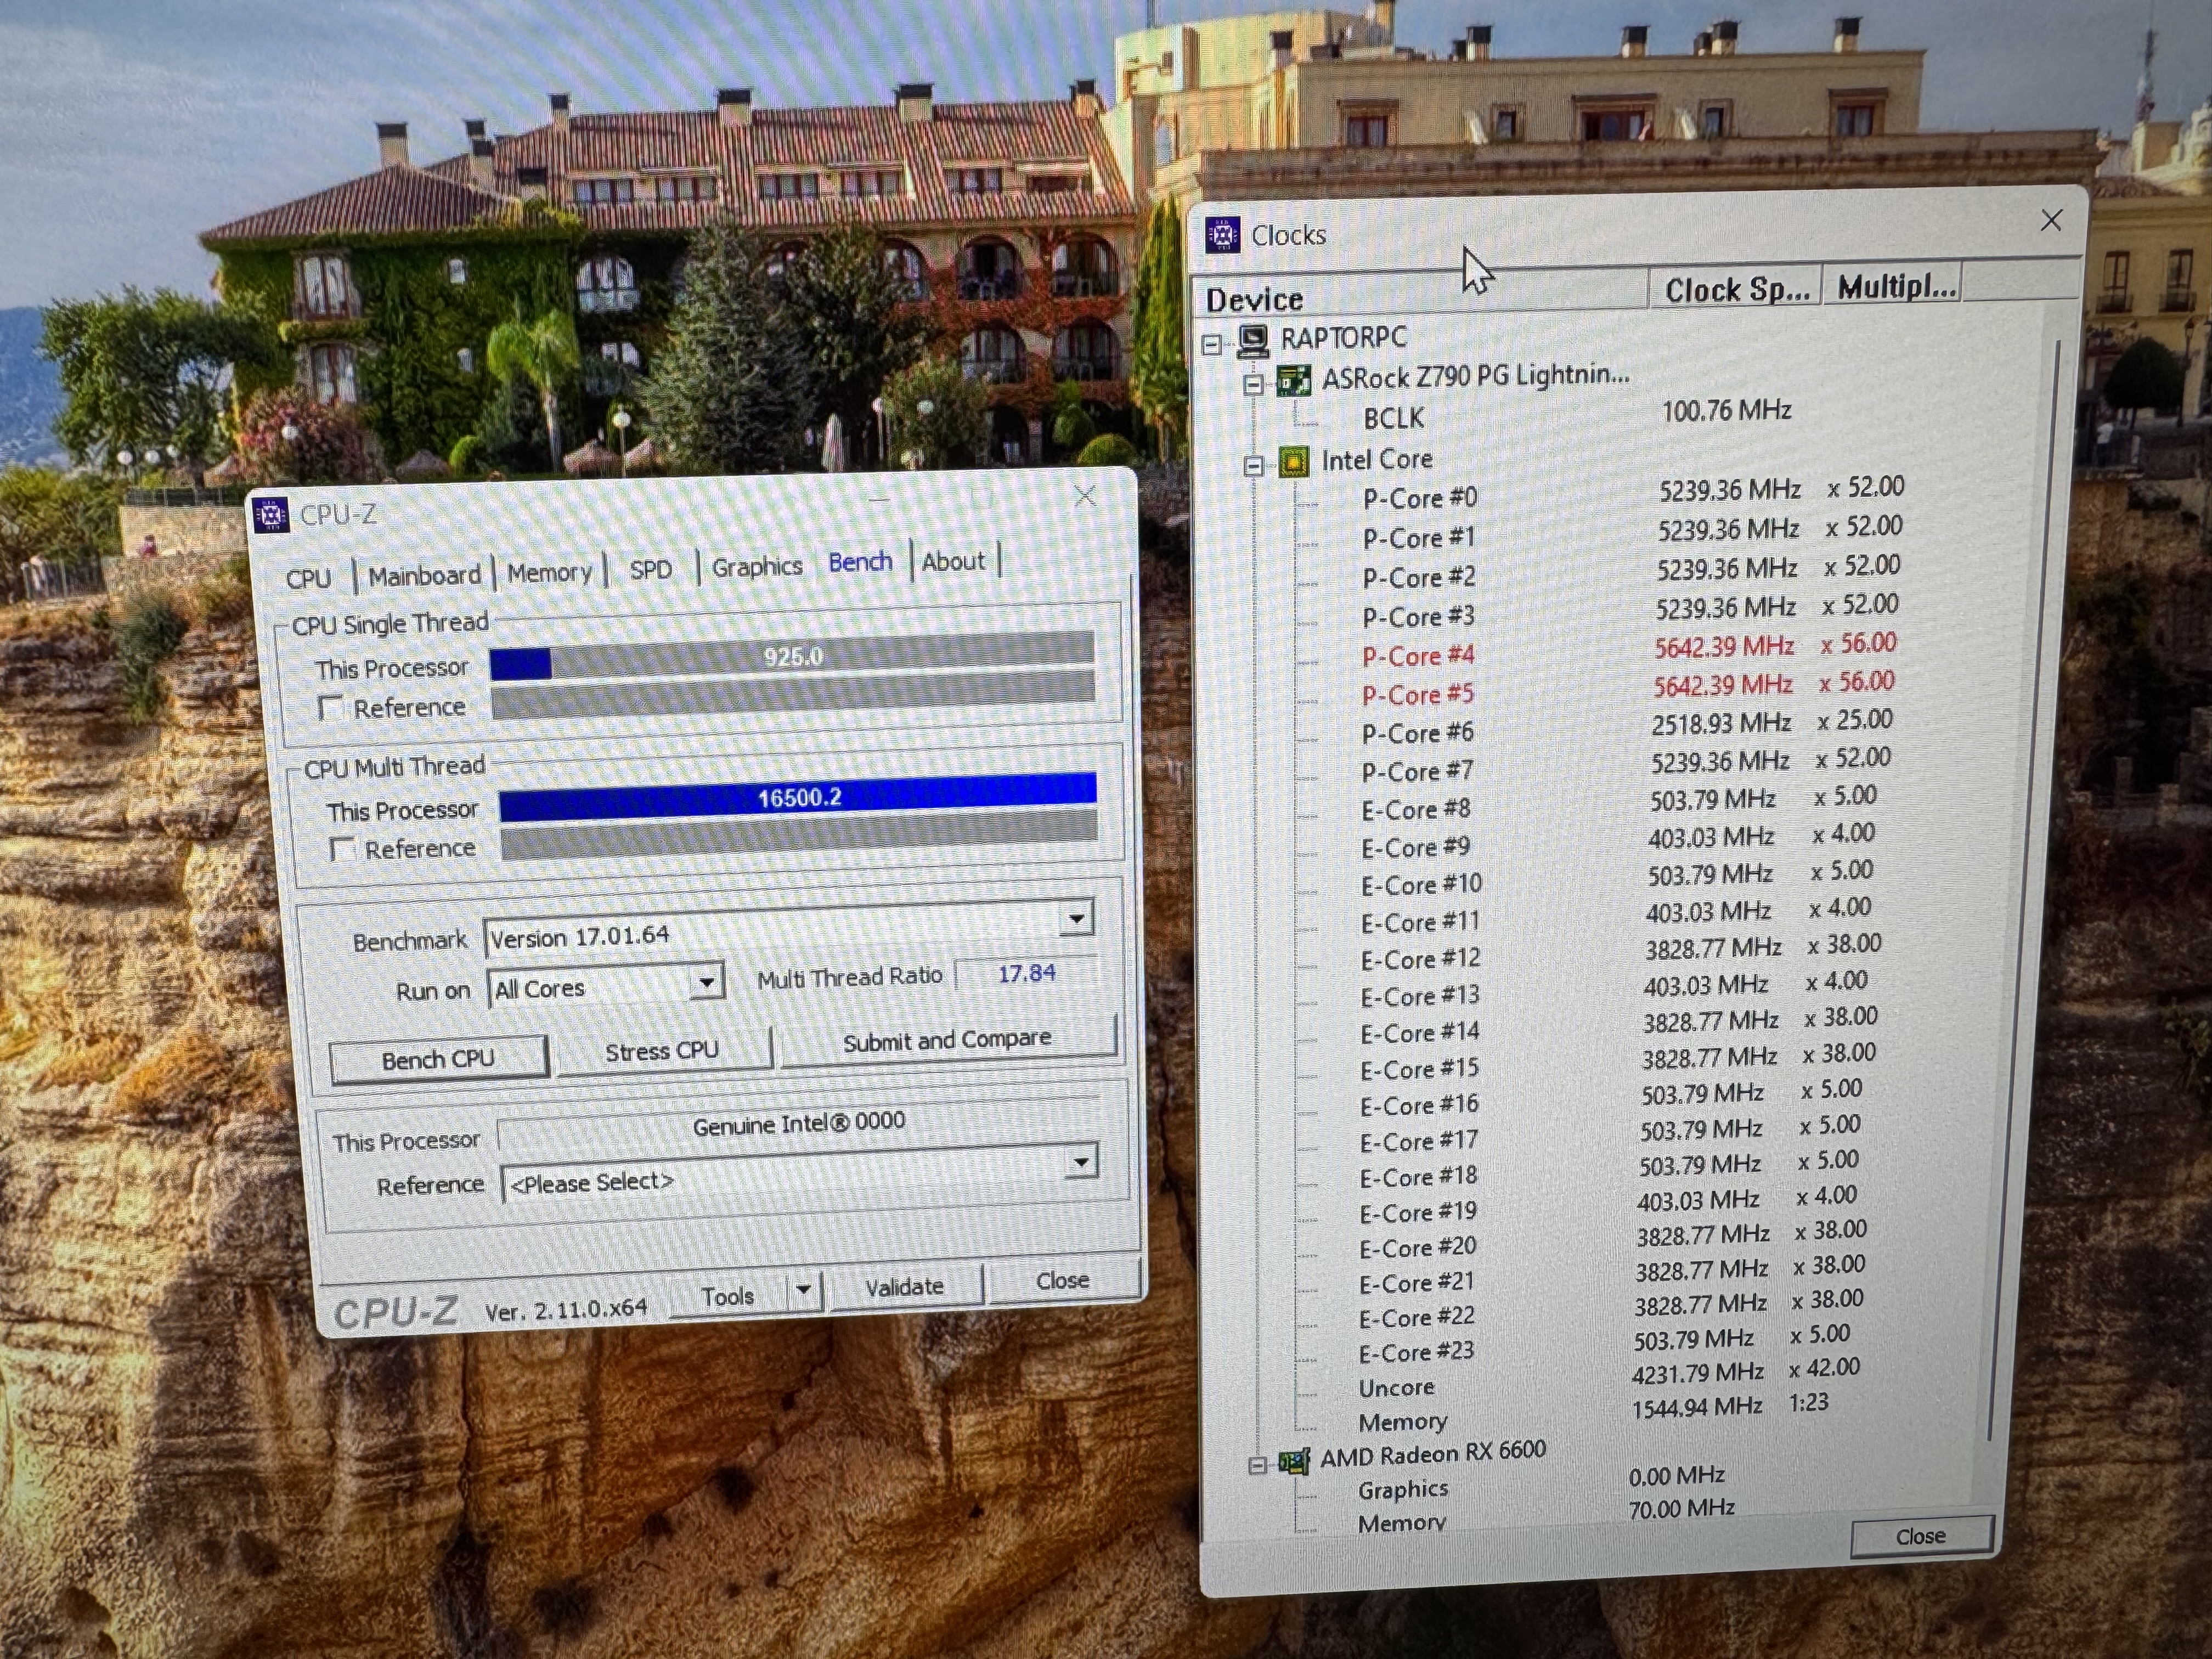Screen dimensions: 2212x1659
Task: Click the Multi Thread score bar 16500.2
Action: [x=798, y=797]
